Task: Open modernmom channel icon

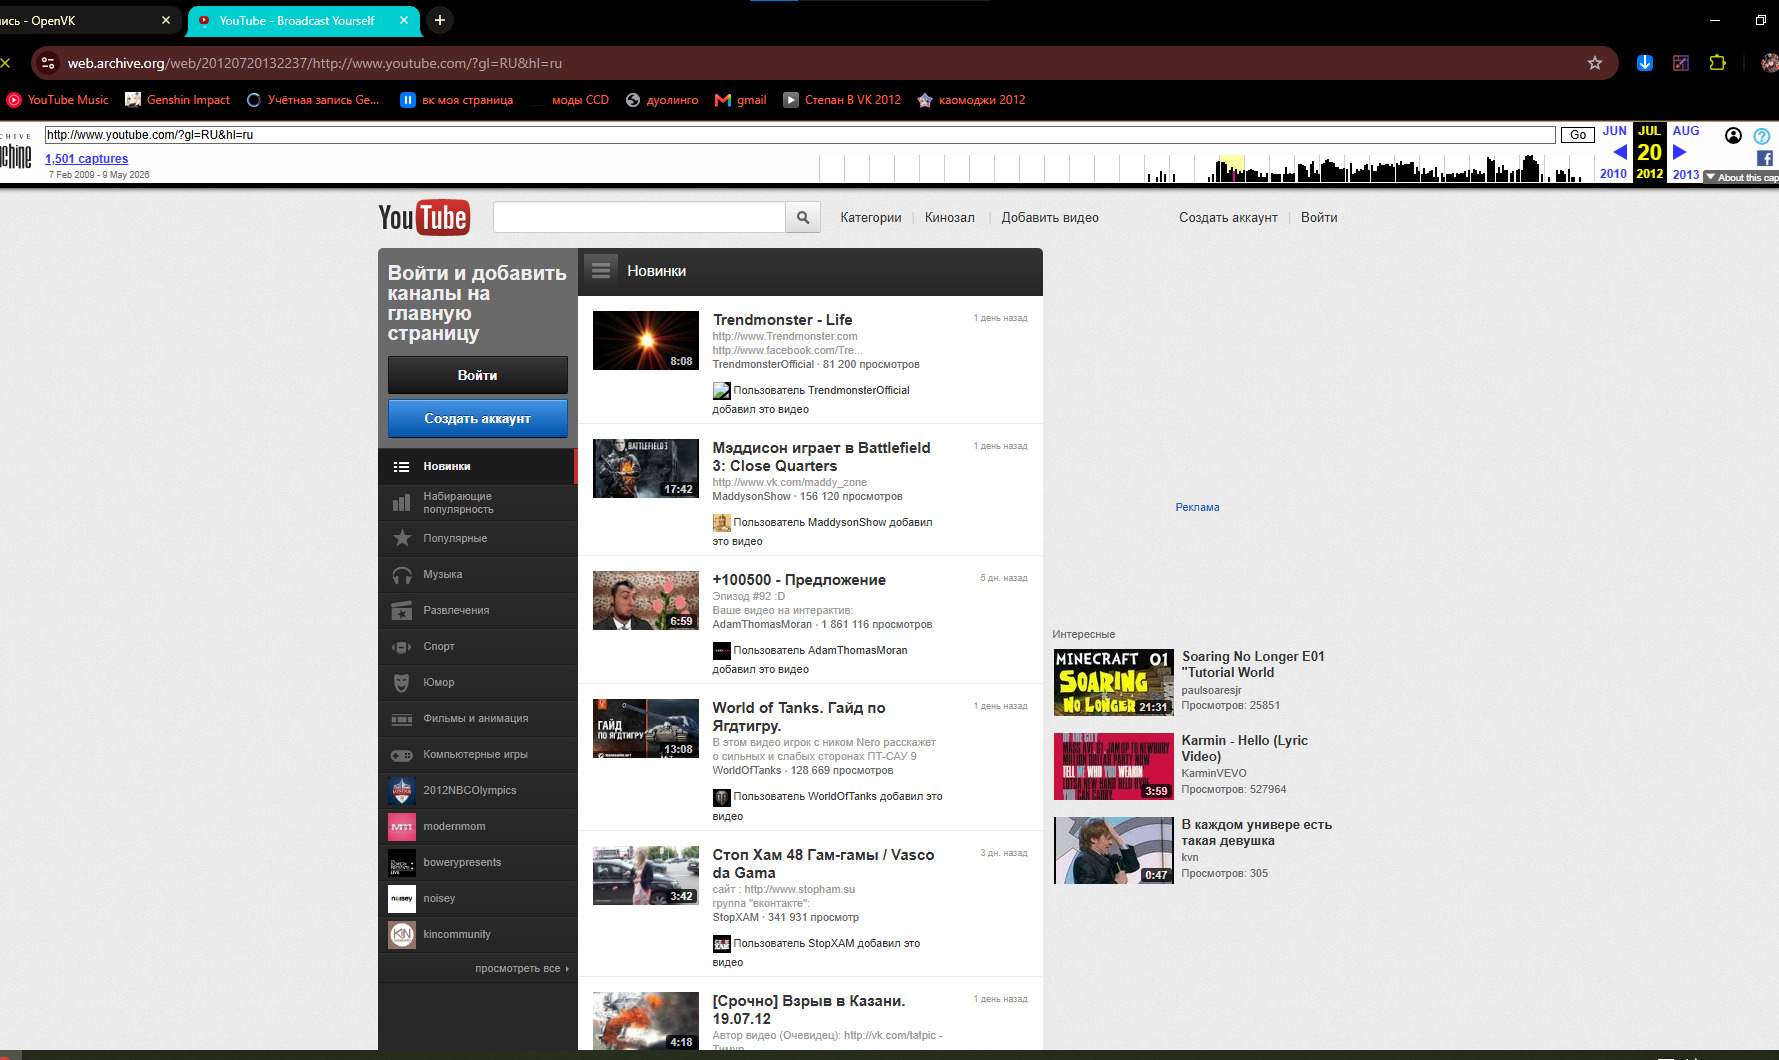Action: coord(402,827)
